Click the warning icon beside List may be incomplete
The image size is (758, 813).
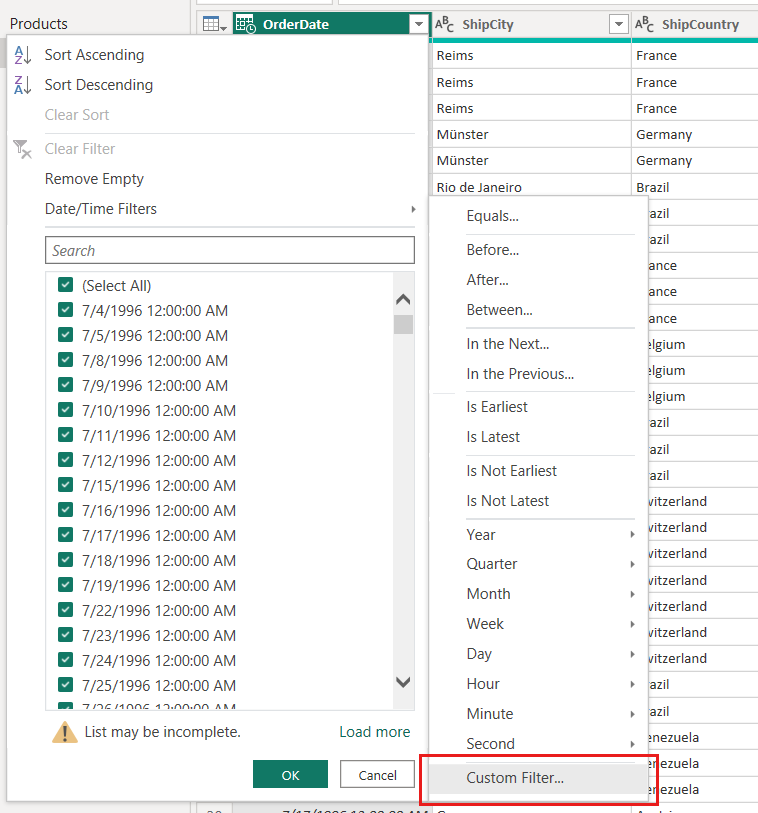click(65, 732)
